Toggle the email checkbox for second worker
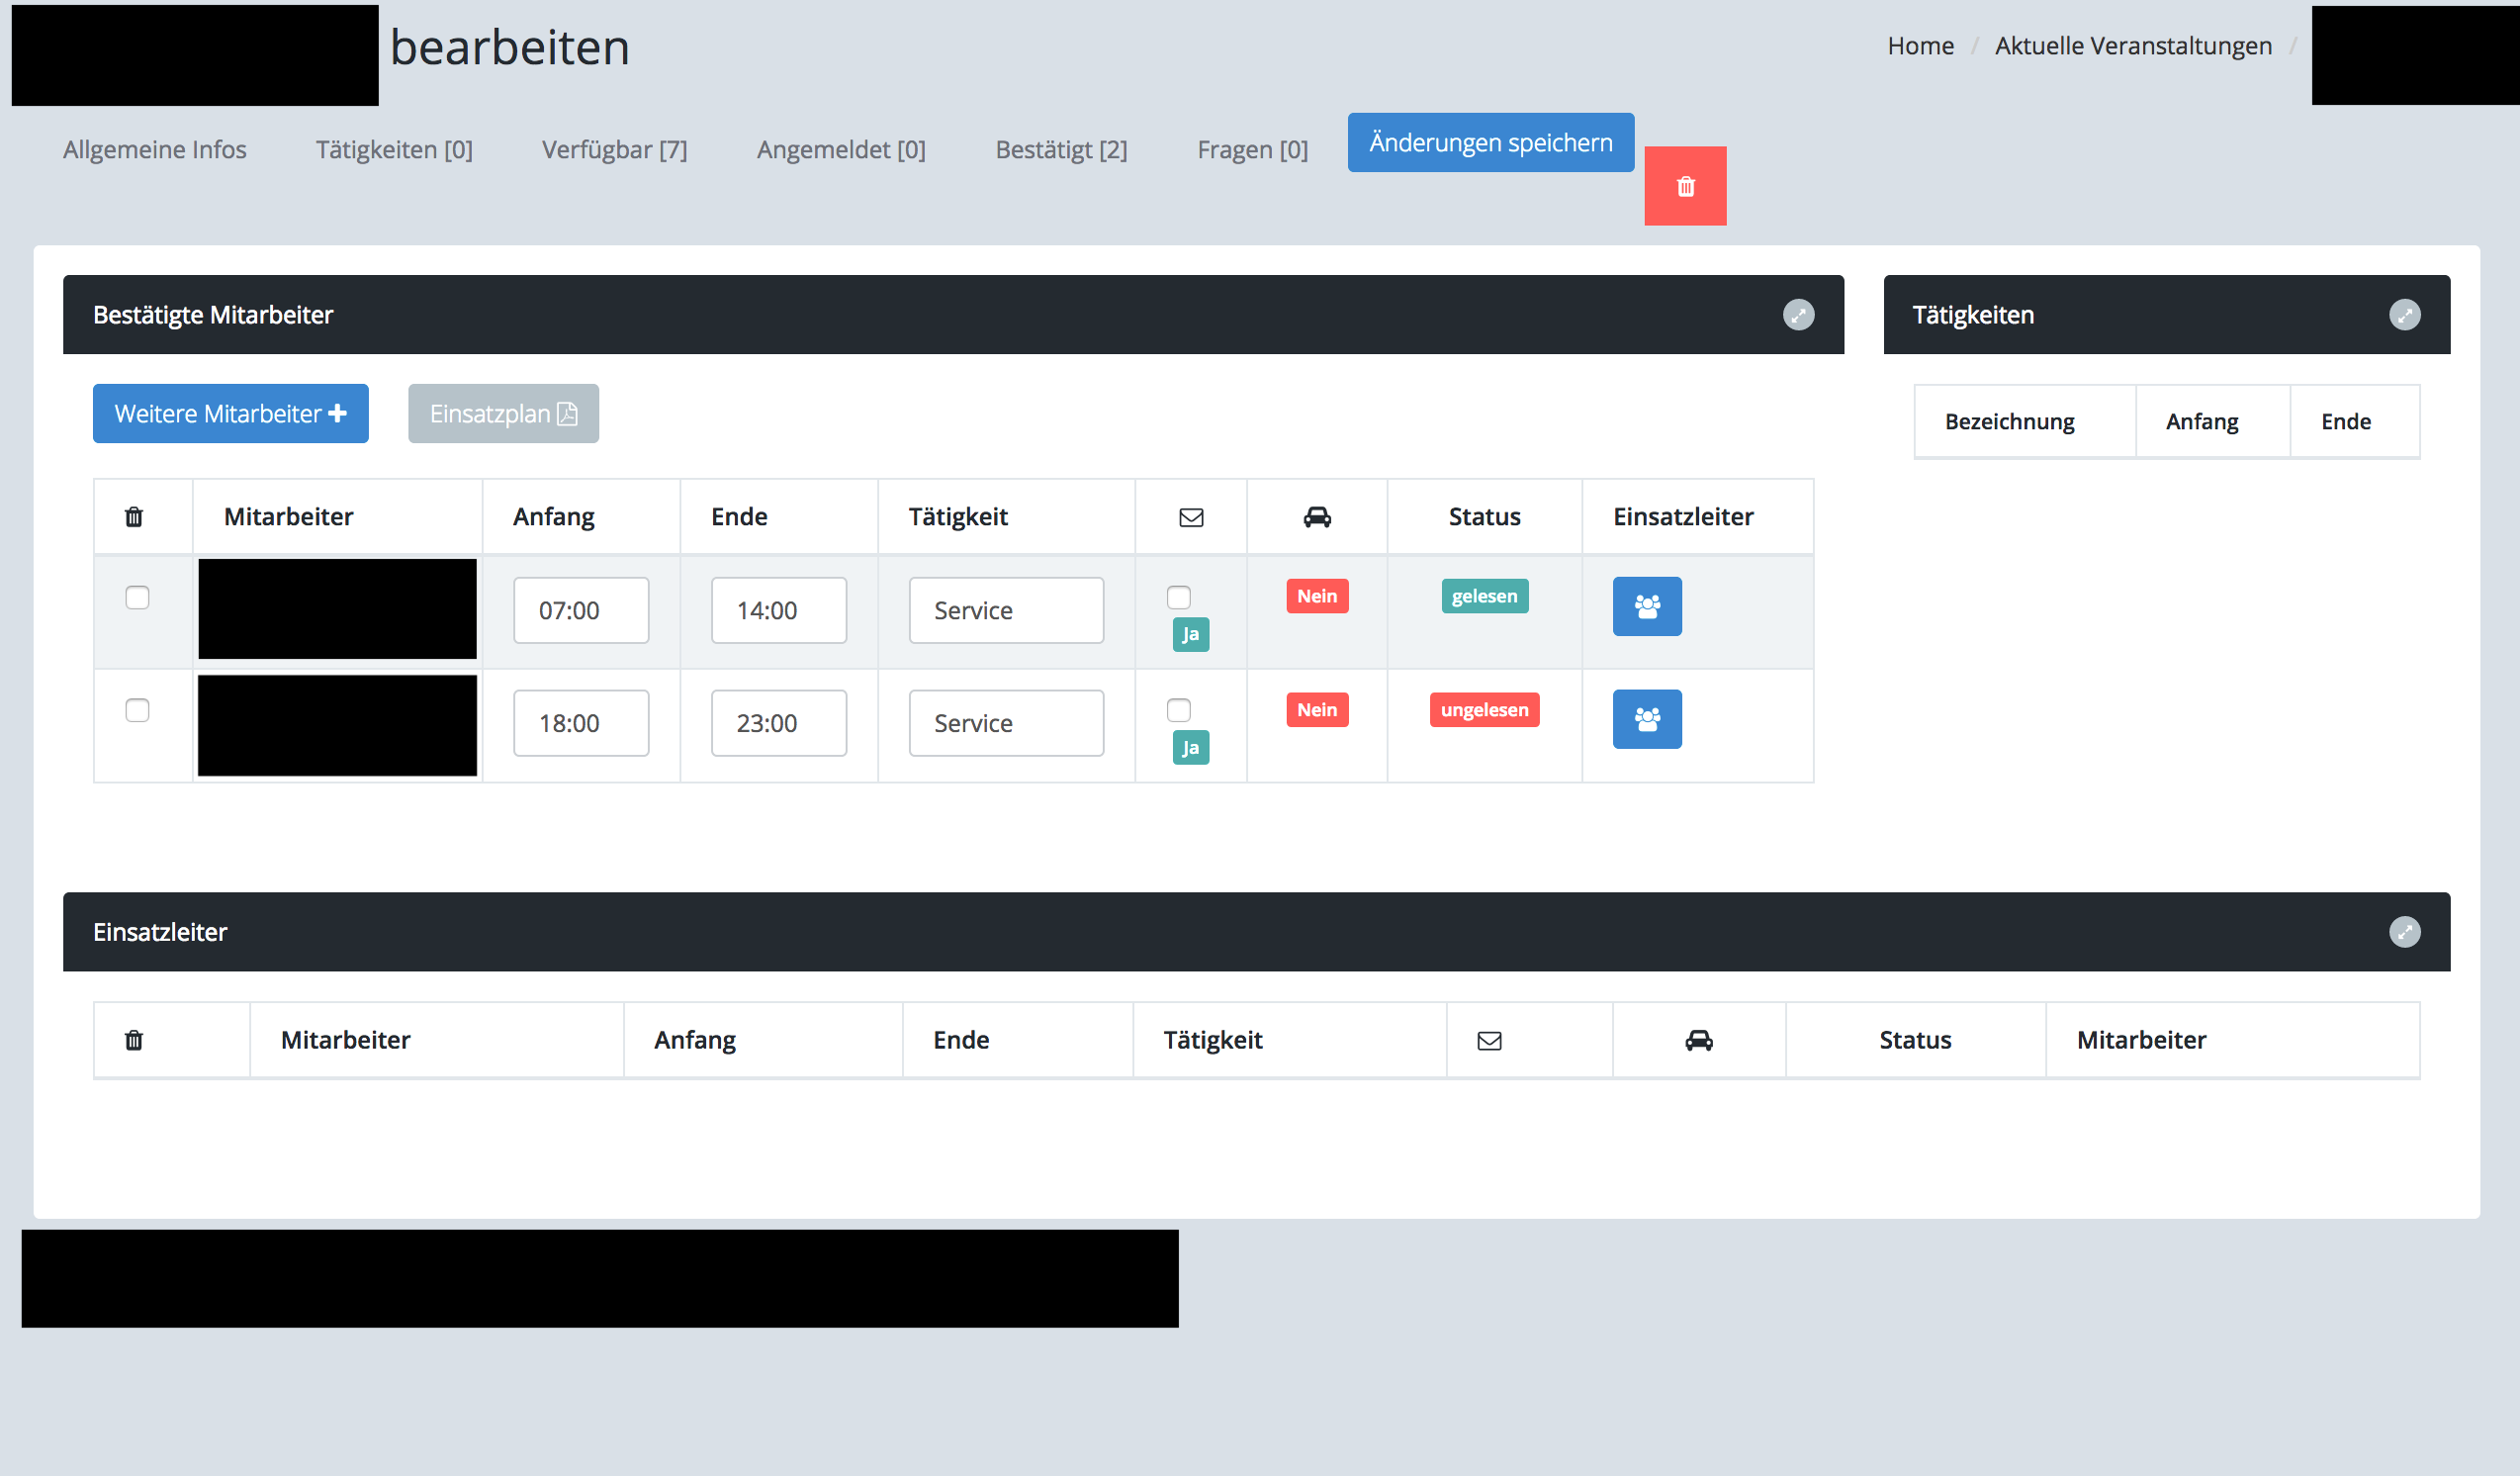The image size is (2520, 1476). click(1180, 708)
